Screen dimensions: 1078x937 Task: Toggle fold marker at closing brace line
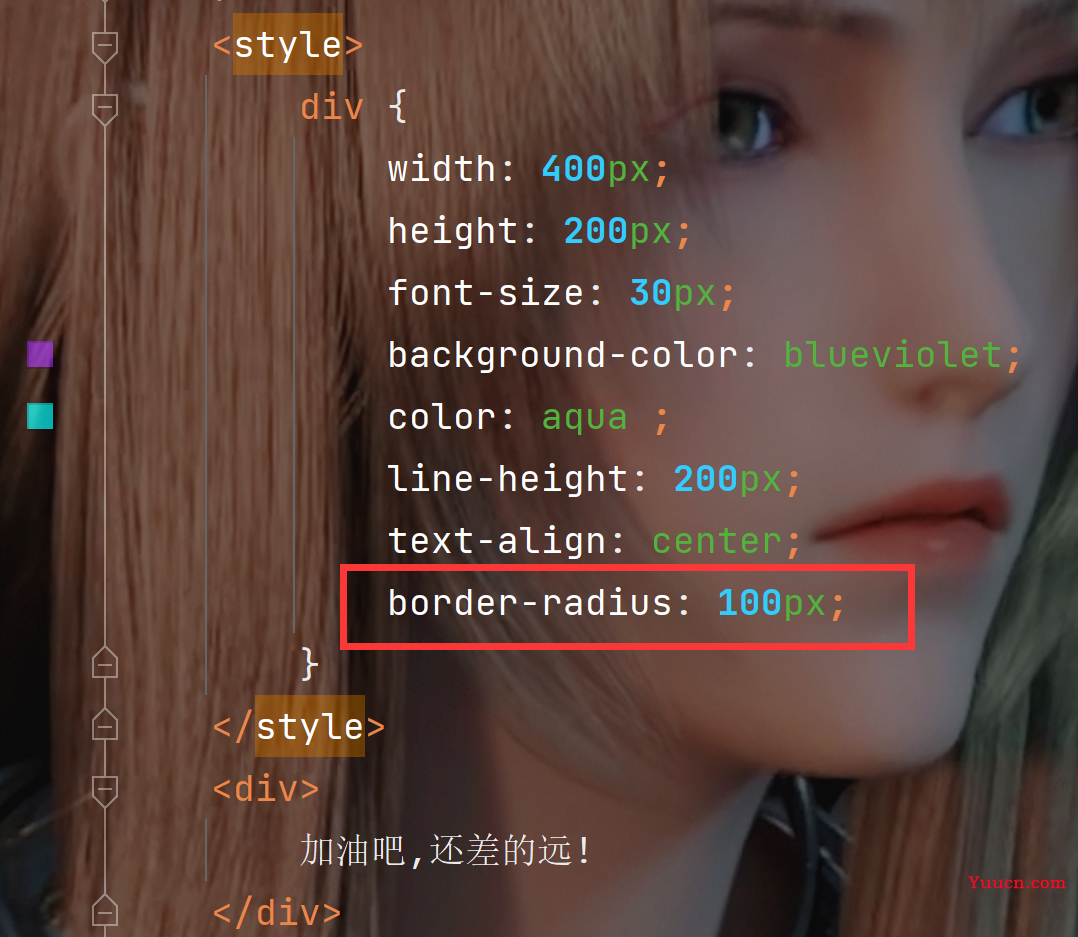(104, 663)
